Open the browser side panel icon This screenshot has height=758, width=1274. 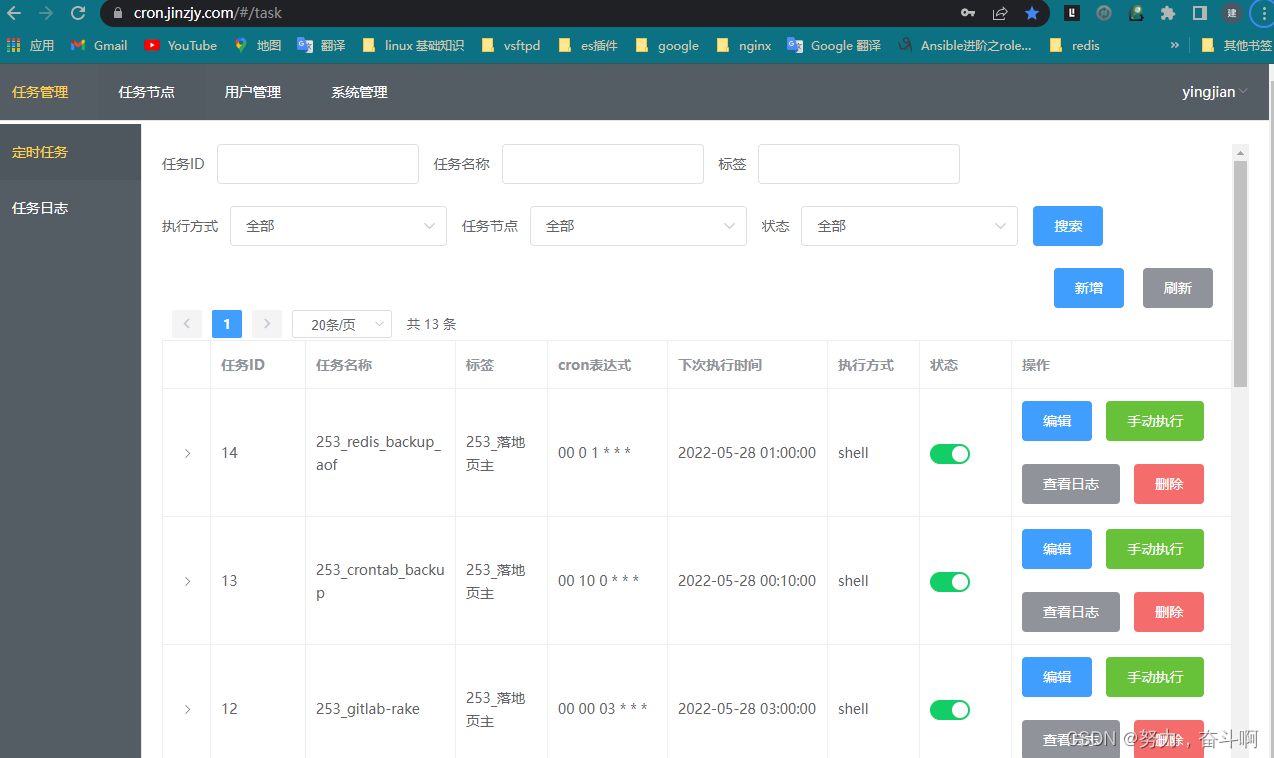tap(1199, 13)
